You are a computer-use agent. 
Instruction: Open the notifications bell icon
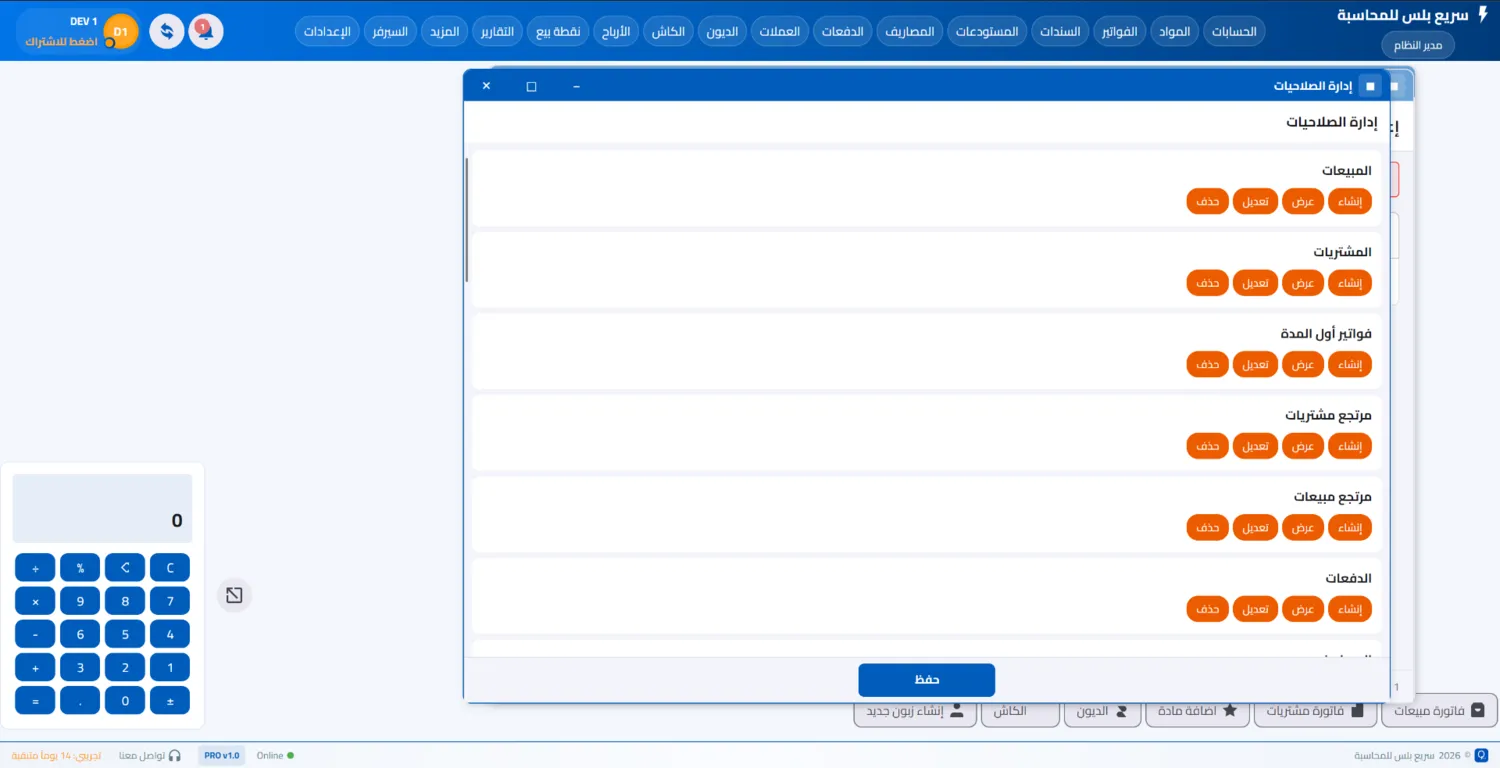206,31
